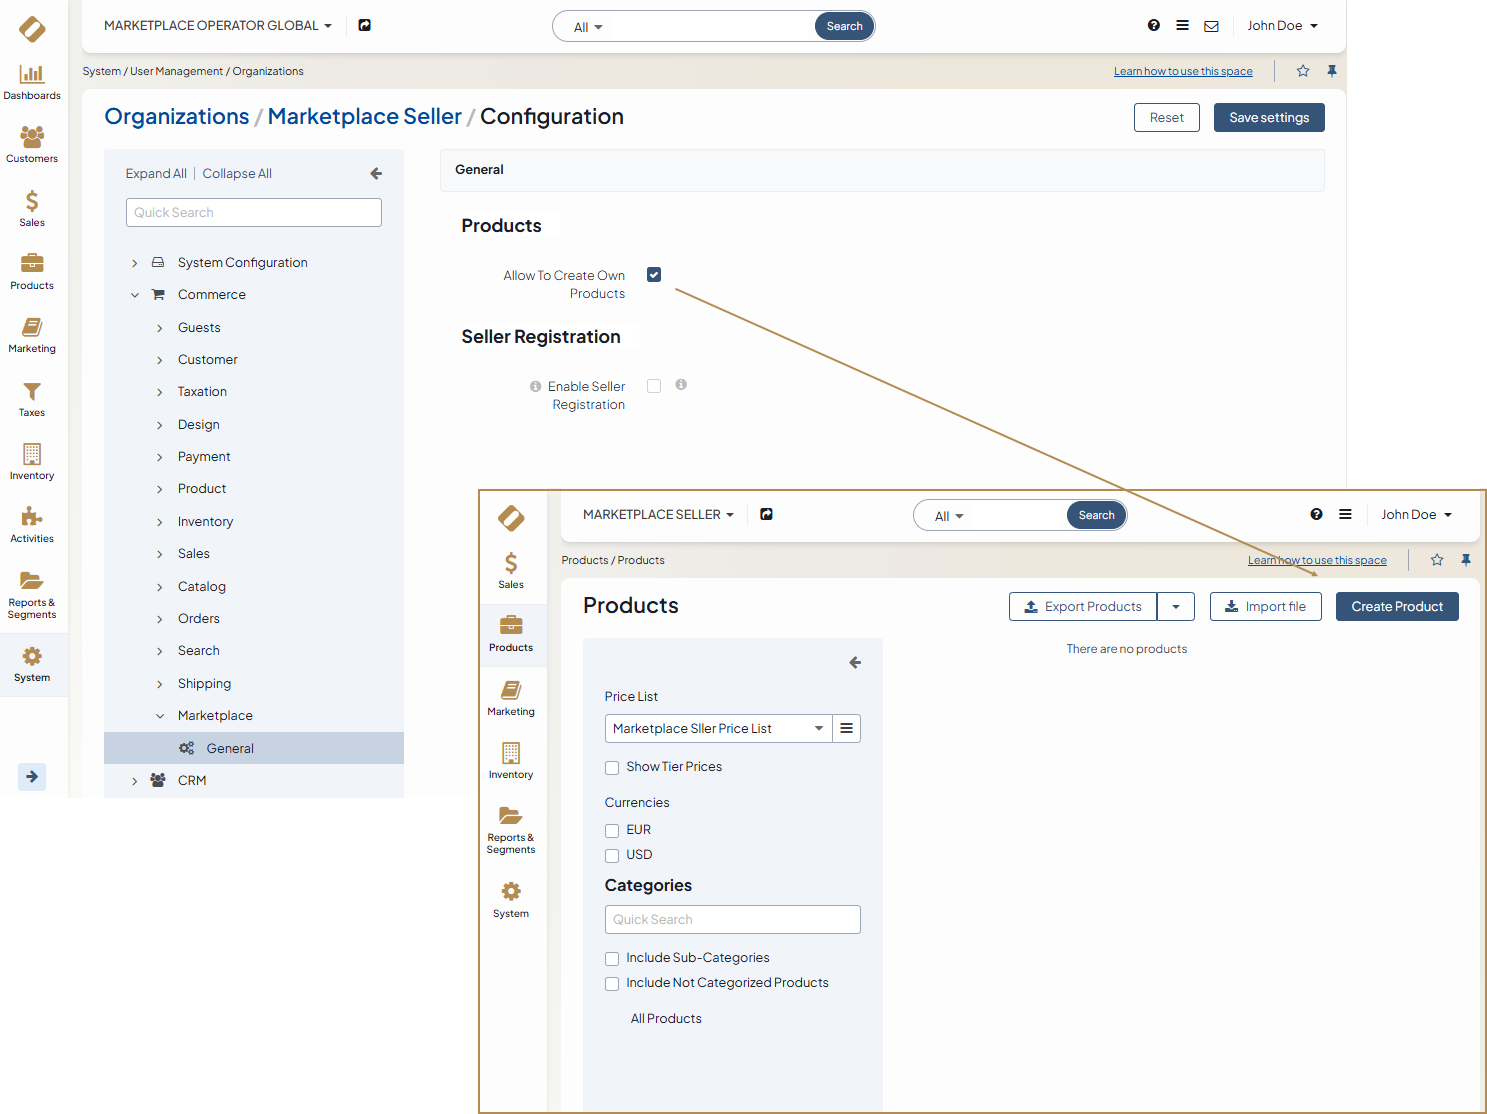Viewport: 1487px width, 1114px height.
Task: Click the pin icon near breadcrumbs
Action: [1332, 71]
